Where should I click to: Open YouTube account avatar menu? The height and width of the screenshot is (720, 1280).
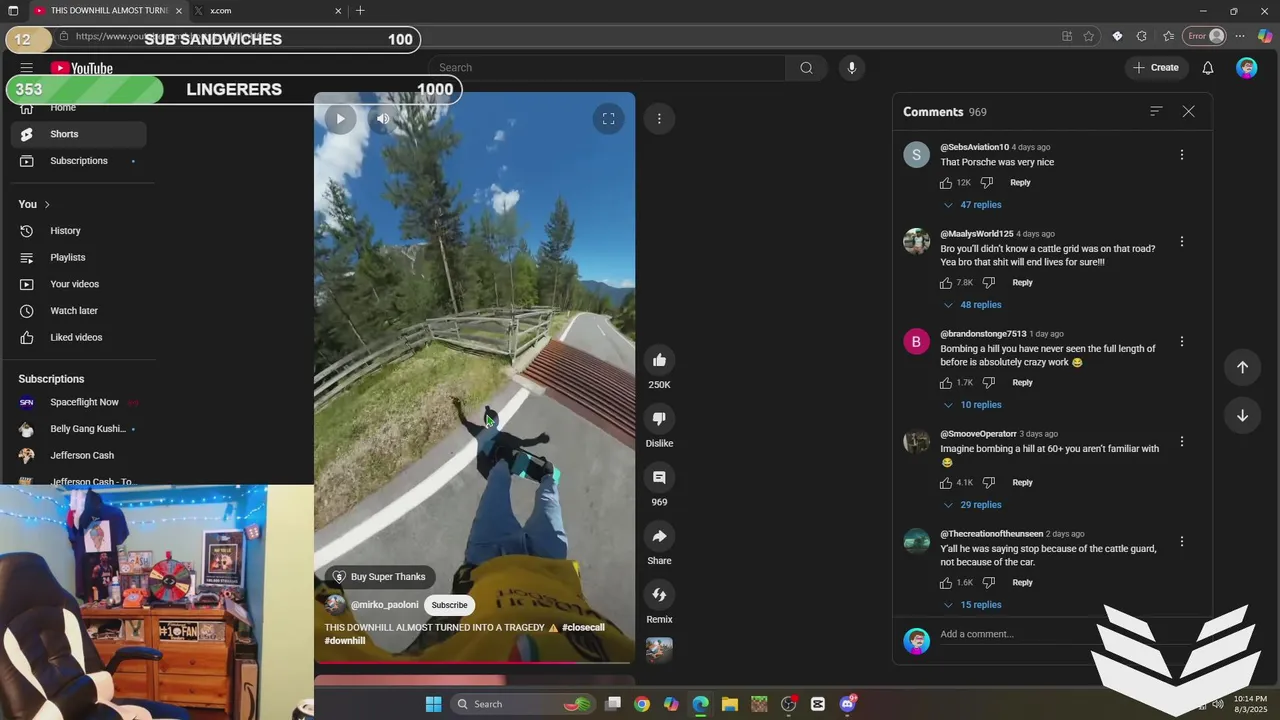1247,68
